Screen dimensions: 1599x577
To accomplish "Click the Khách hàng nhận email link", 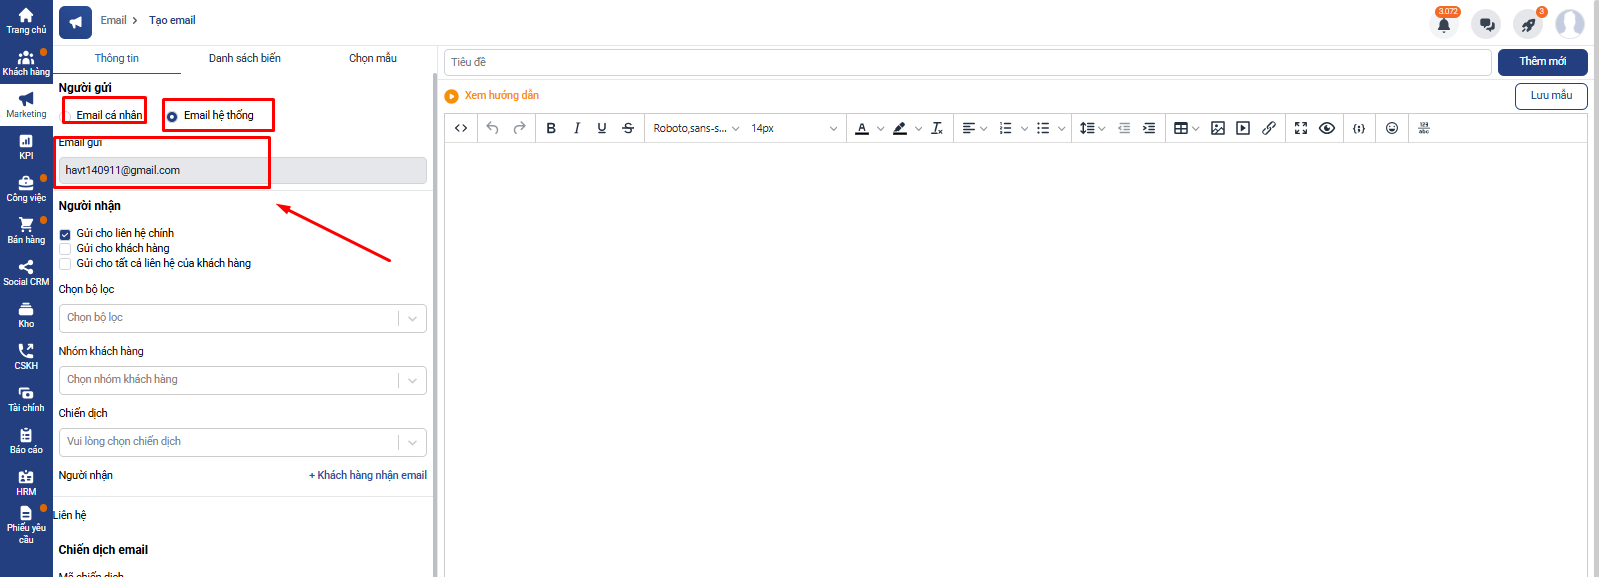I will tap(367, 476).
